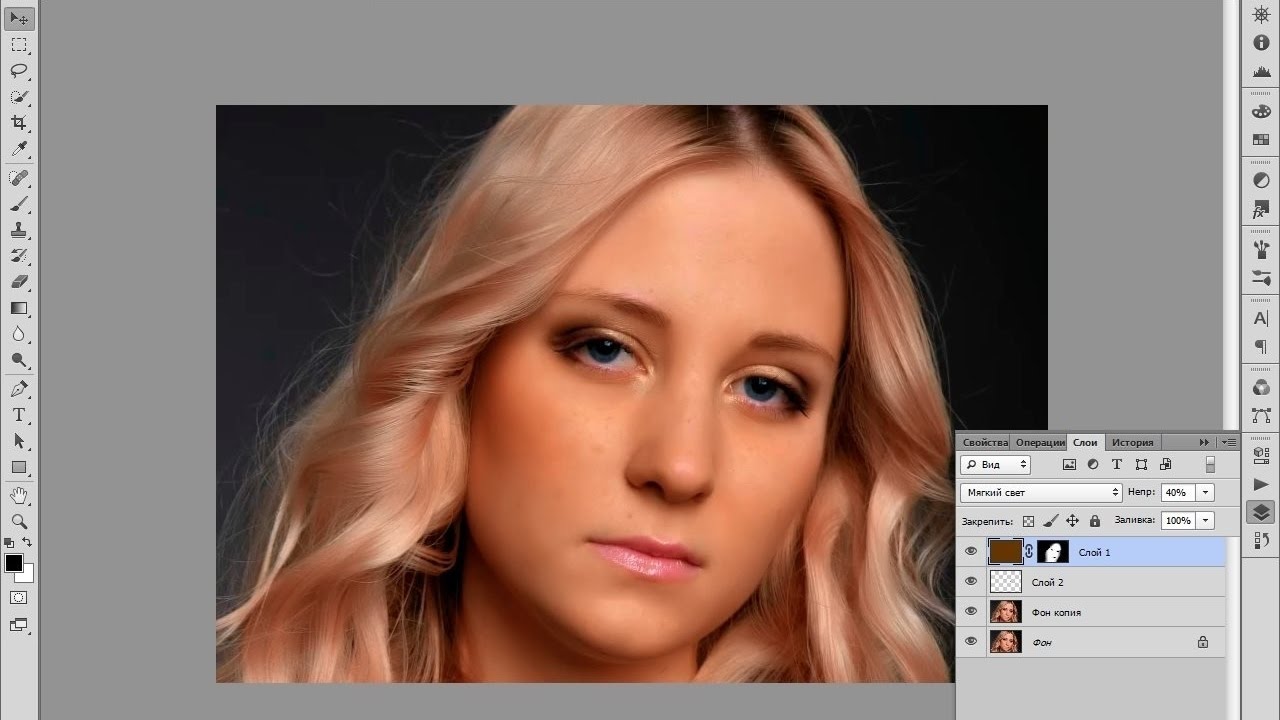This screenshot has height=720, width=1280.
Task: Click the fill value field showing 100%
Action: 1179,520
